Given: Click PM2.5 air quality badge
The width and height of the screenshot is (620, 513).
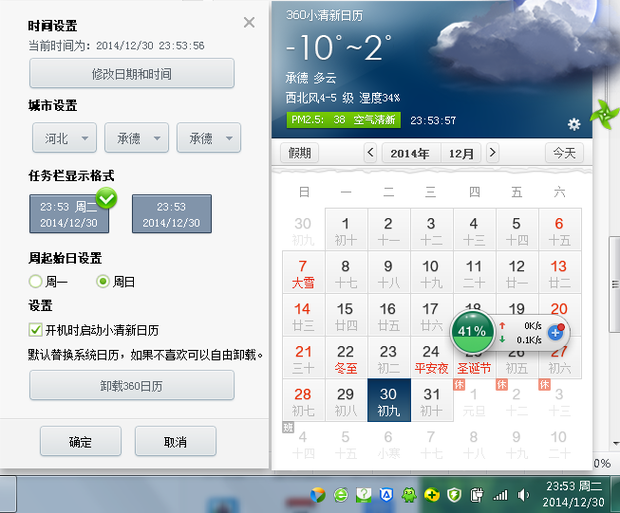Looking at the screenshot, I should (x=344, y=120).
